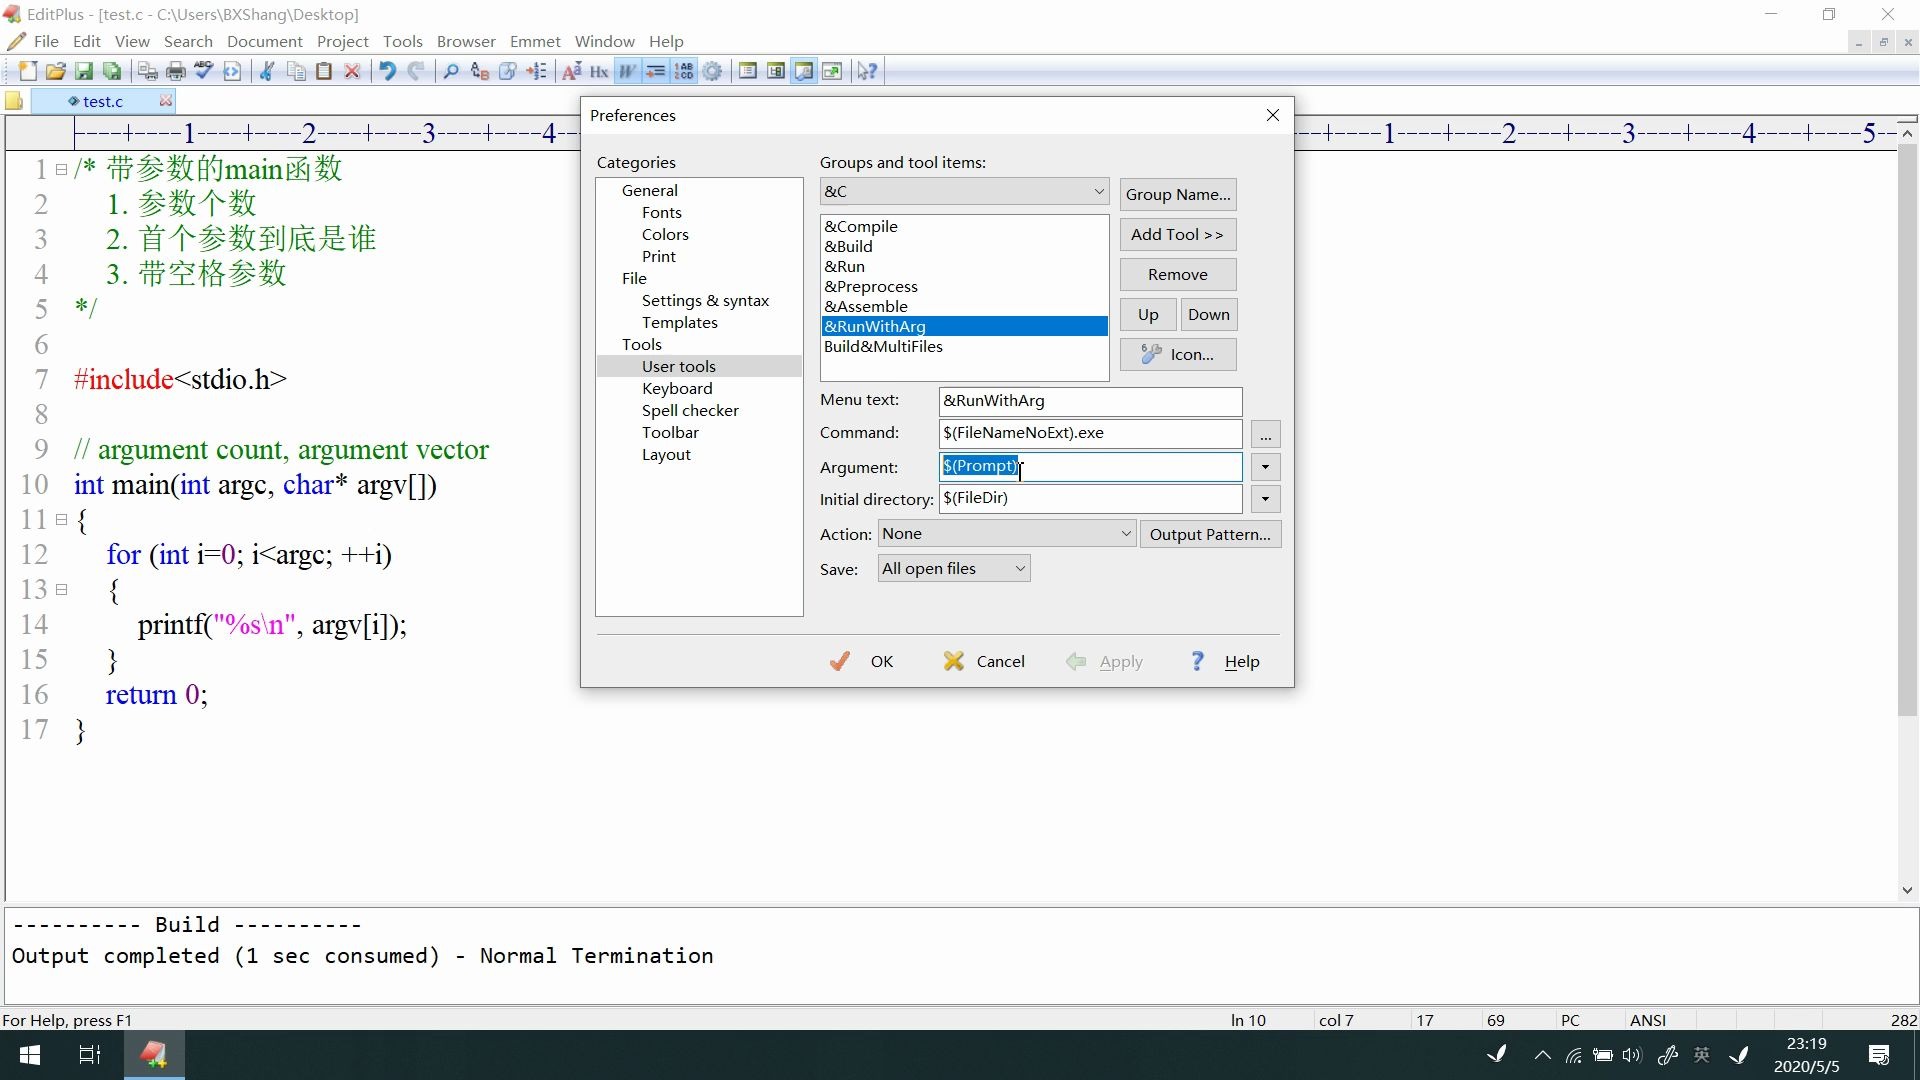Click the Save floppy disk icon
Image resolution: width=1920 pixels, height=1080 pixels.
click(x=84, y=71)
